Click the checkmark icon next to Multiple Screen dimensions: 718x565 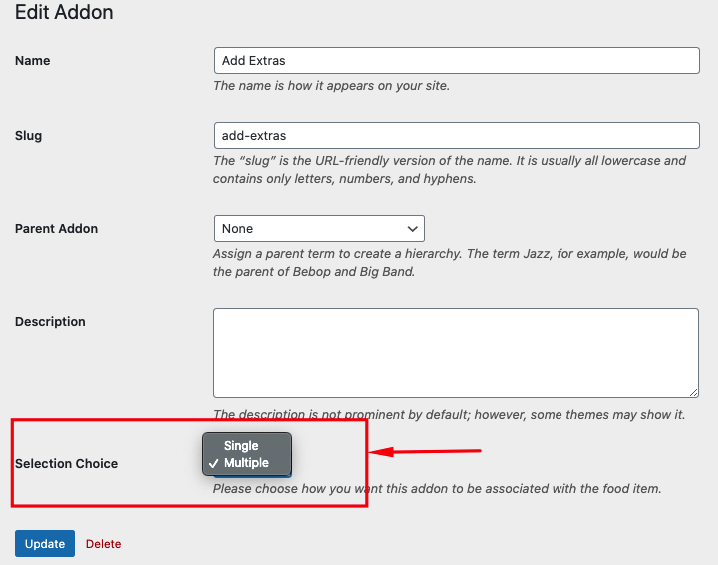pos(213,463)
